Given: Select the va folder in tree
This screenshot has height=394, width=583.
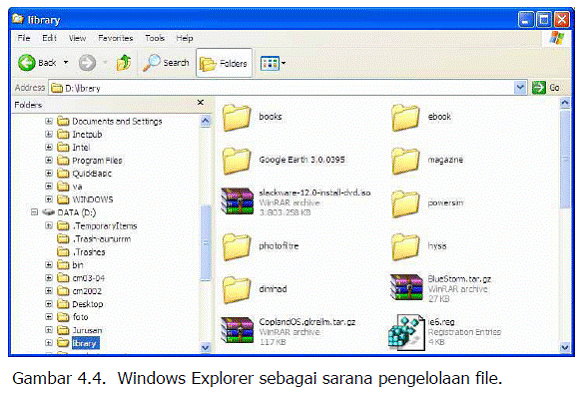Looking at the screenshot, I should pos(70,186).
